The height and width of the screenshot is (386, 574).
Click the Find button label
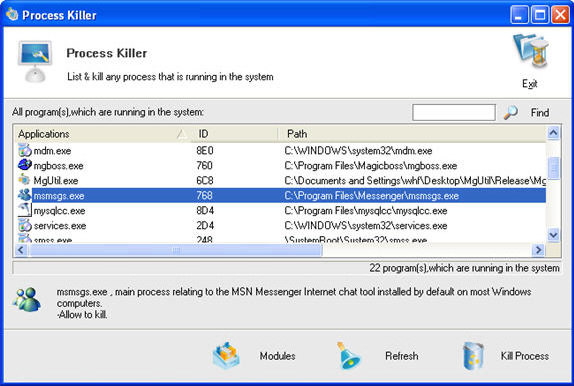pyautogui.click(x=540, y=113)
